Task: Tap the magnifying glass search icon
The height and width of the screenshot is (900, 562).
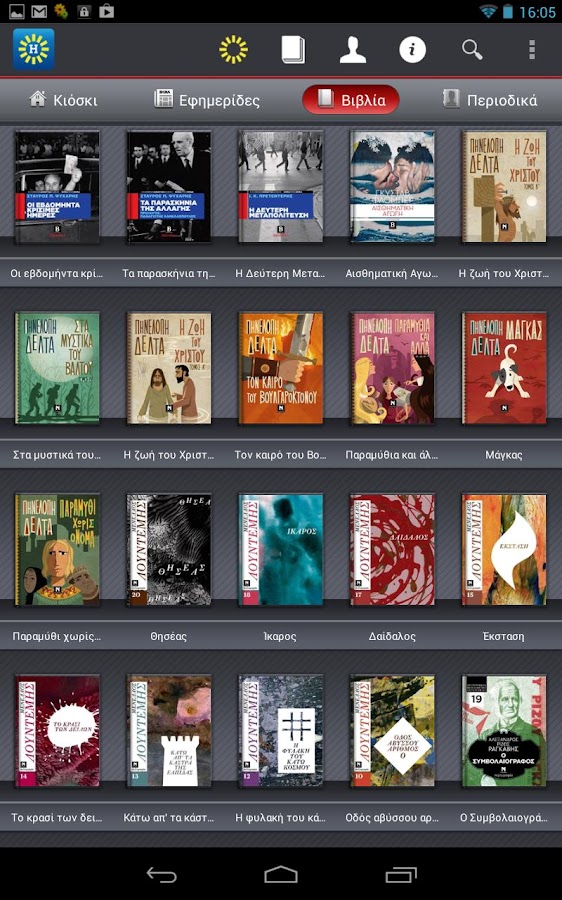Action: tap(472, 50)
